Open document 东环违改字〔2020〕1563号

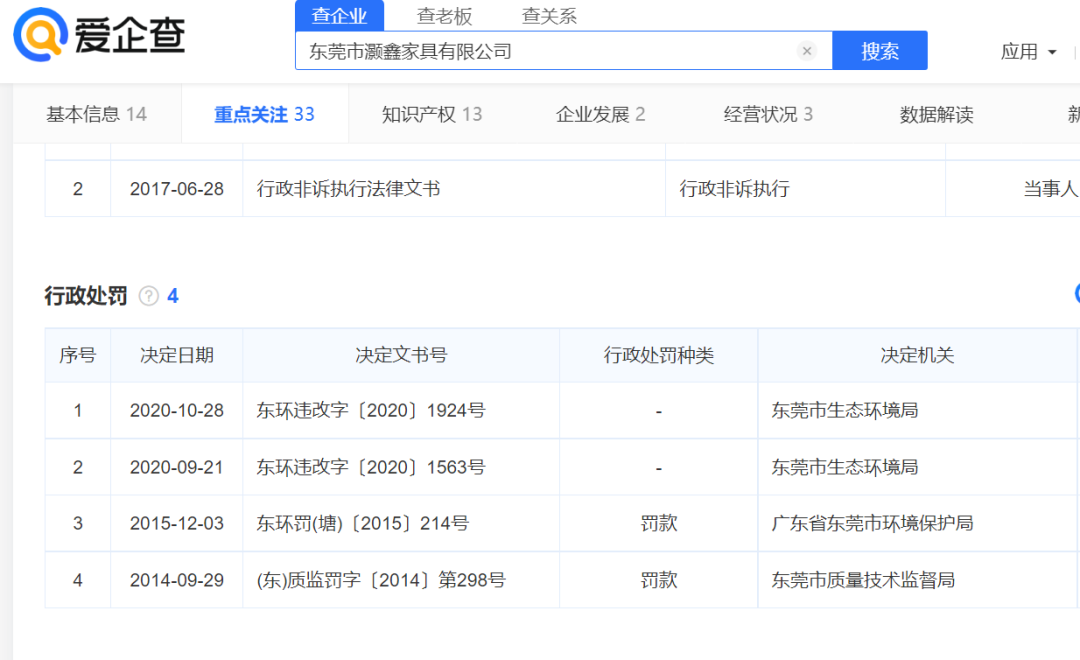371,467
